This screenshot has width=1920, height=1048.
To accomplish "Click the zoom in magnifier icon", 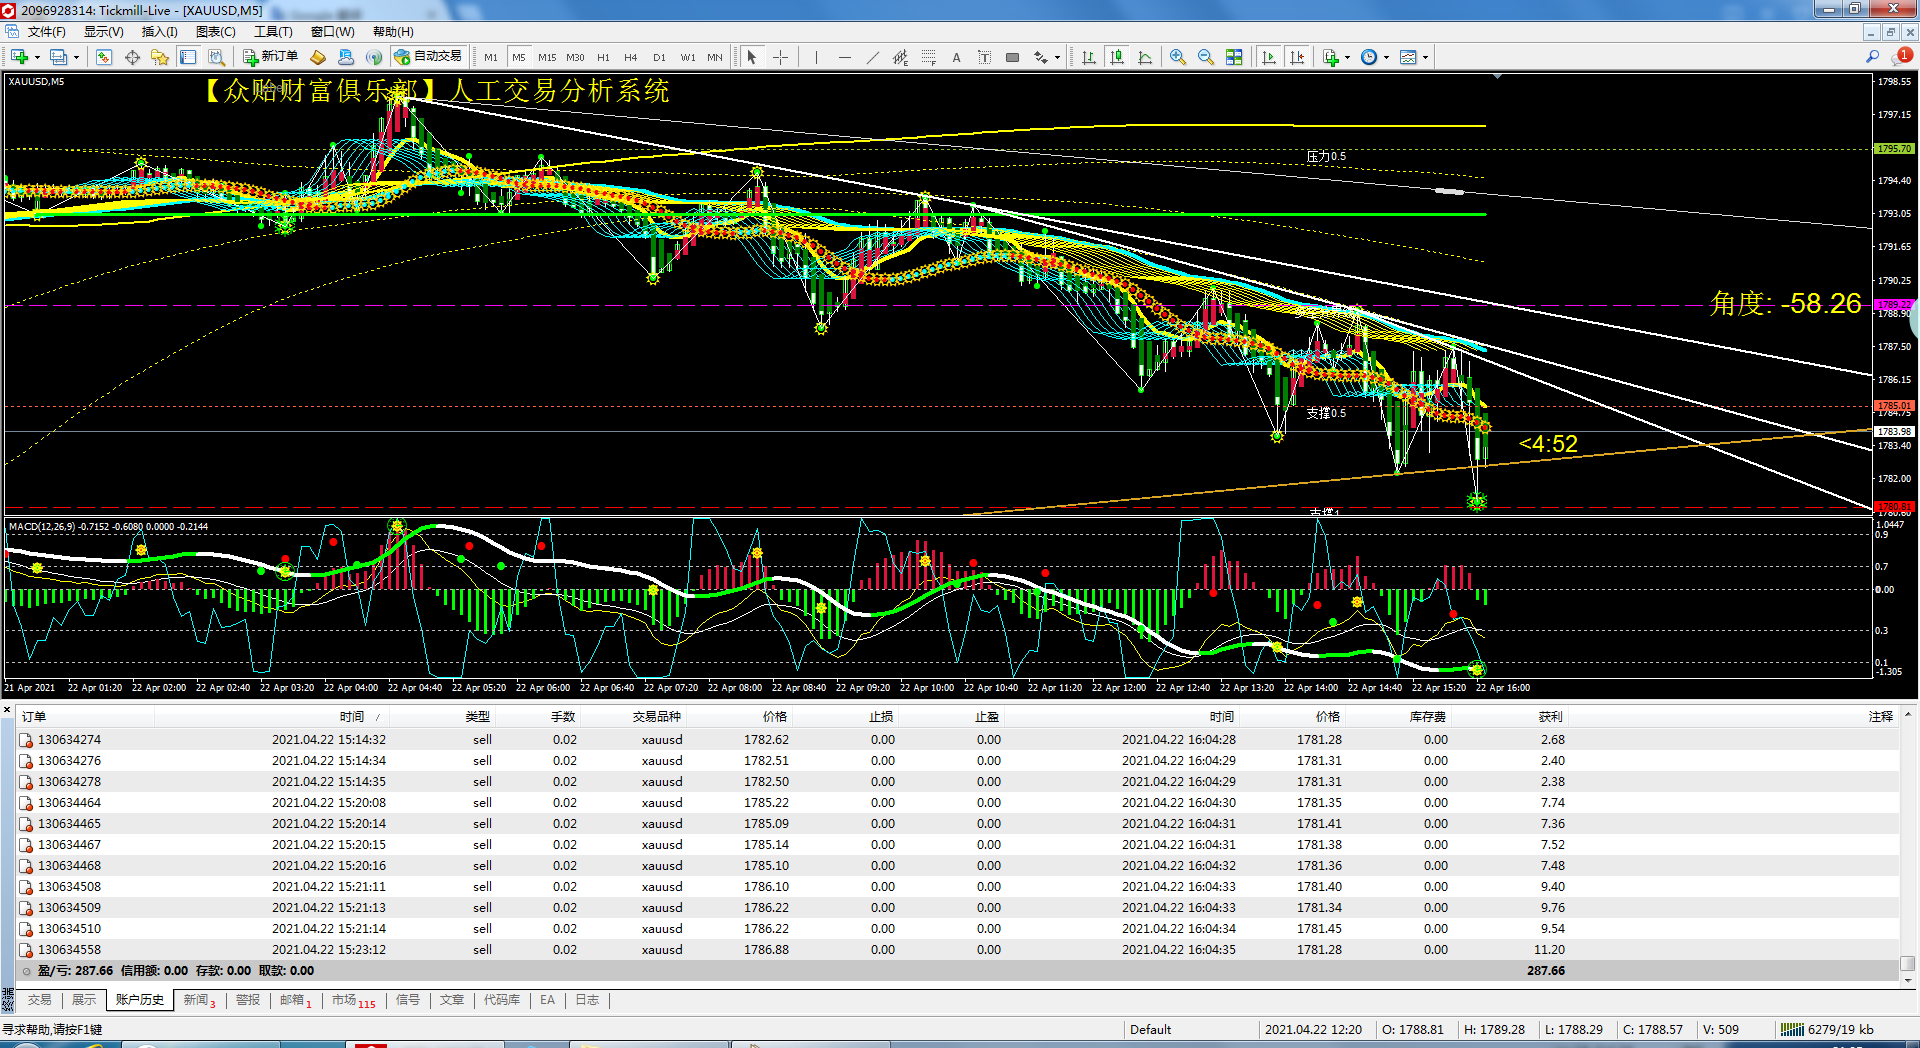I will (1177, 57).
